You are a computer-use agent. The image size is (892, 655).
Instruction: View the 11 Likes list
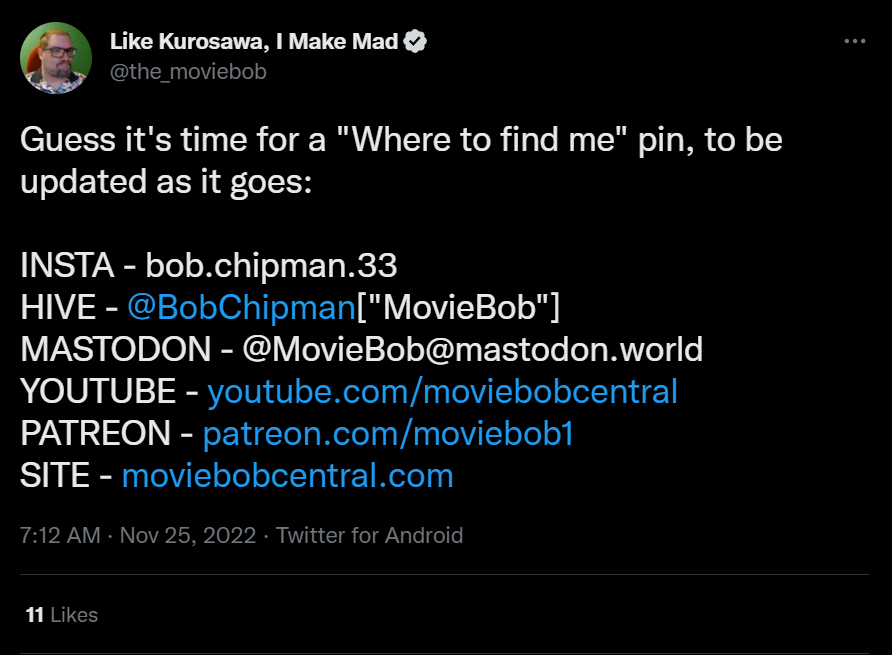(x=62, y=615)
